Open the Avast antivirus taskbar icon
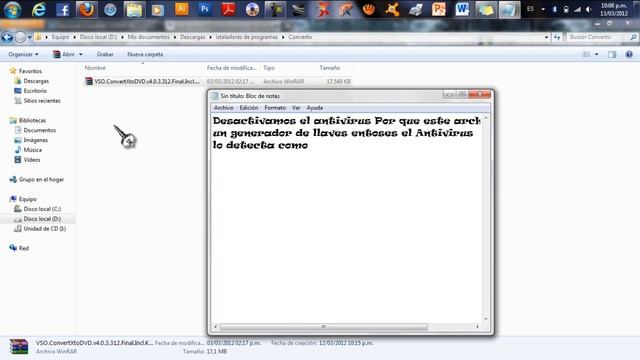 [x=392, y=9]
